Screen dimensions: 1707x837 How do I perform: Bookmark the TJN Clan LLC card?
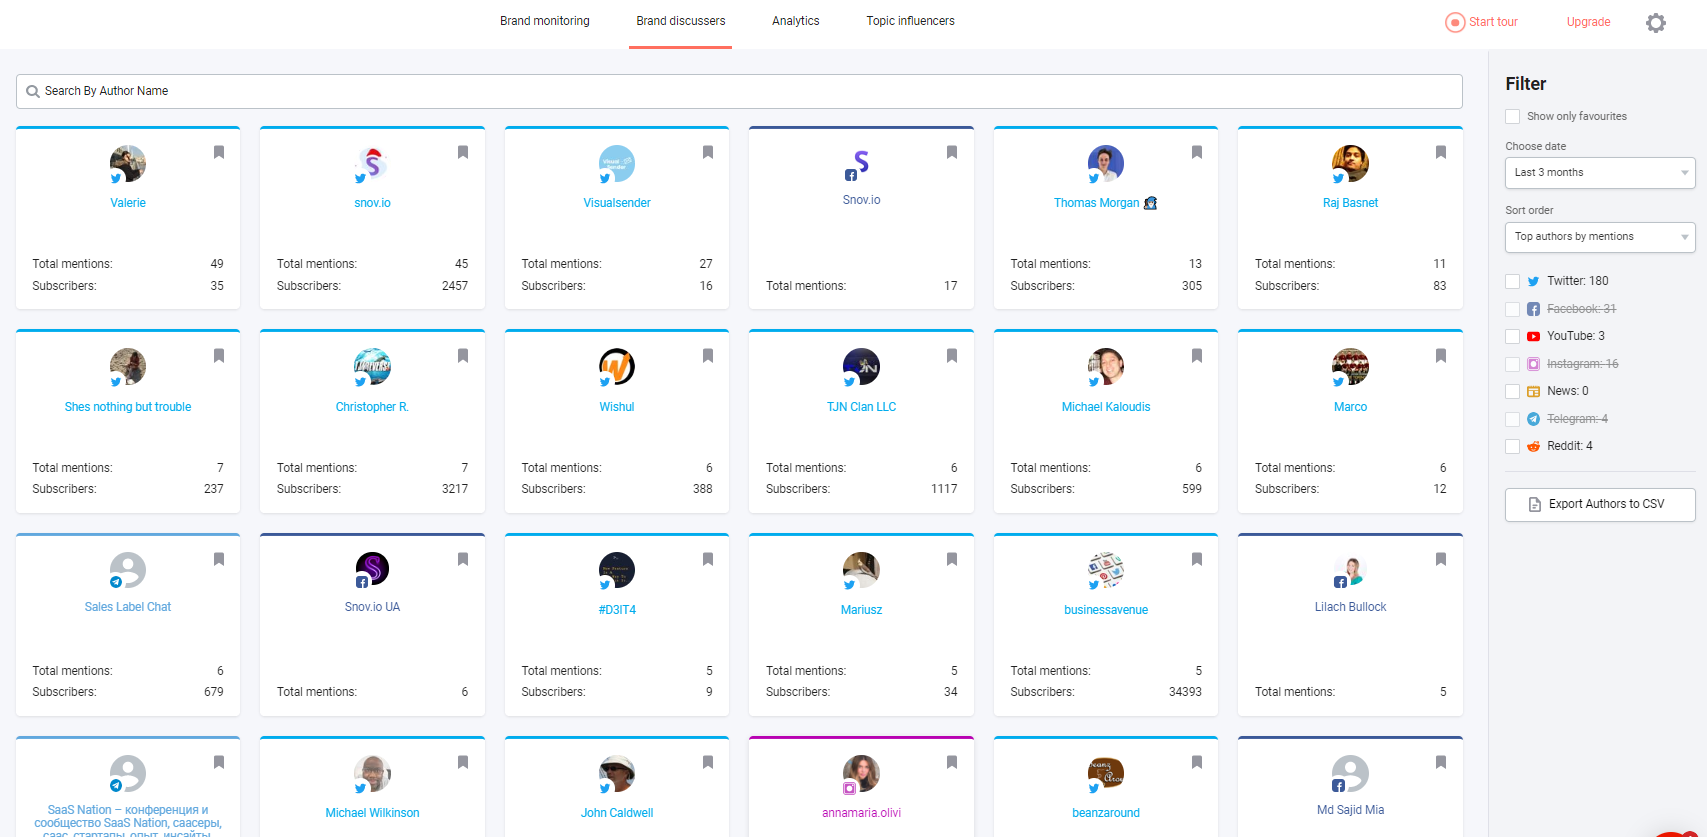click(x=952, y=355)
